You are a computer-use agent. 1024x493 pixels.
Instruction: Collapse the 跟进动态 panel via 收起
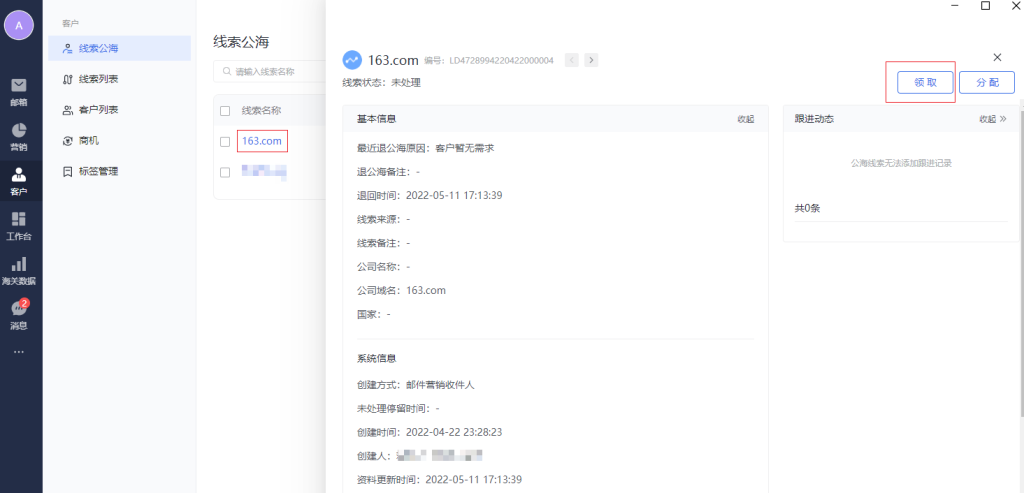(992, 119)
